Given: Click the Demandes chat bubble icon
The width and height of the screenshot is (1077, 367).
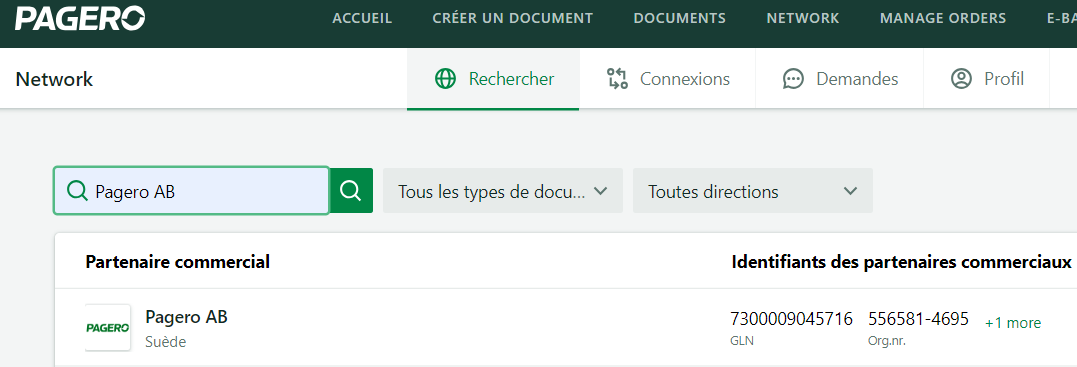Looking at the screenshot, I should (793, 79).
